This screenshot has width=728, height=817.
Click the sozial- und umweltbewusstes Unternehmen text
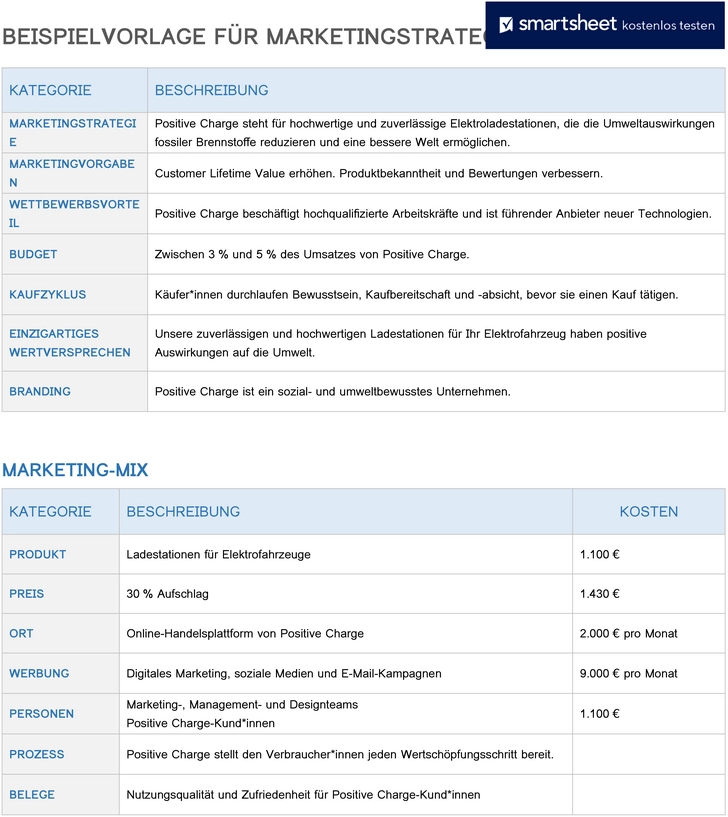tap(332, 391)
